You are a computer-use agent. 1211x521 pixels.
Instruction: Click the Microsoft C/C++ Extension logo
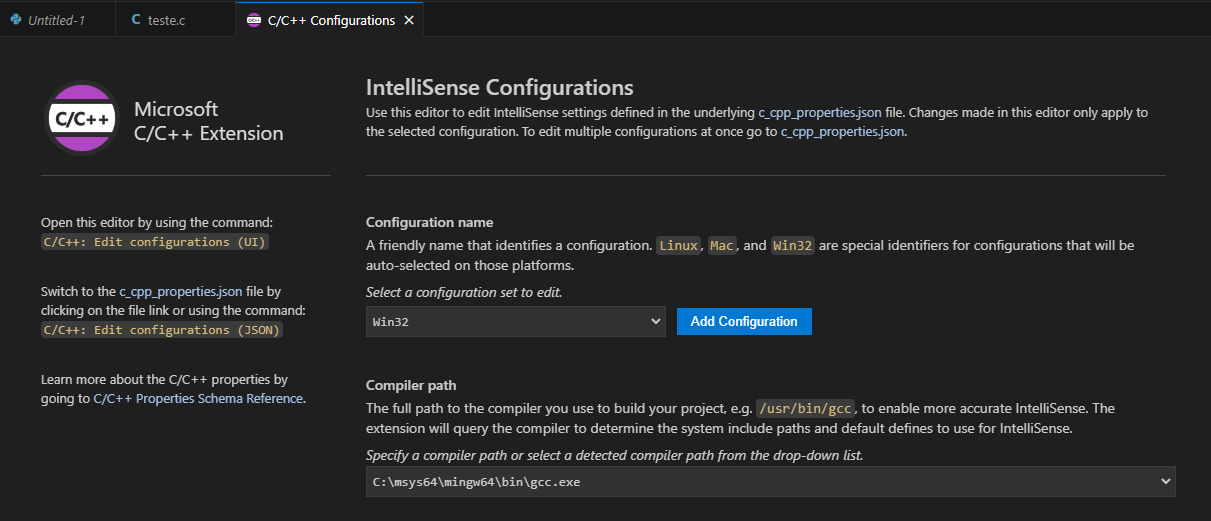(x=82, y=119)
